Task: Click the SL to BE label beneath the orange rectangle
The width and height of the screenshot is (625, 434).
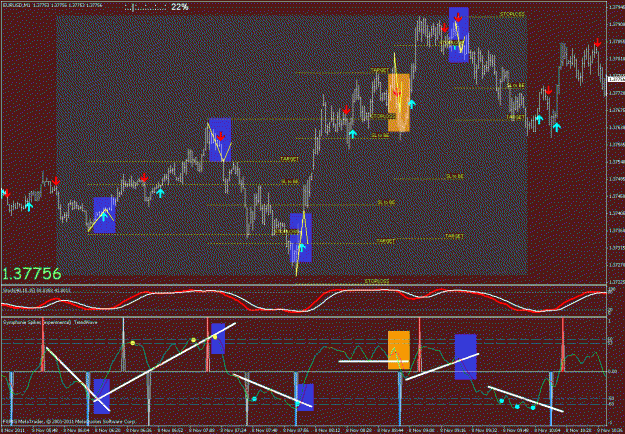Action: [380, 136]
